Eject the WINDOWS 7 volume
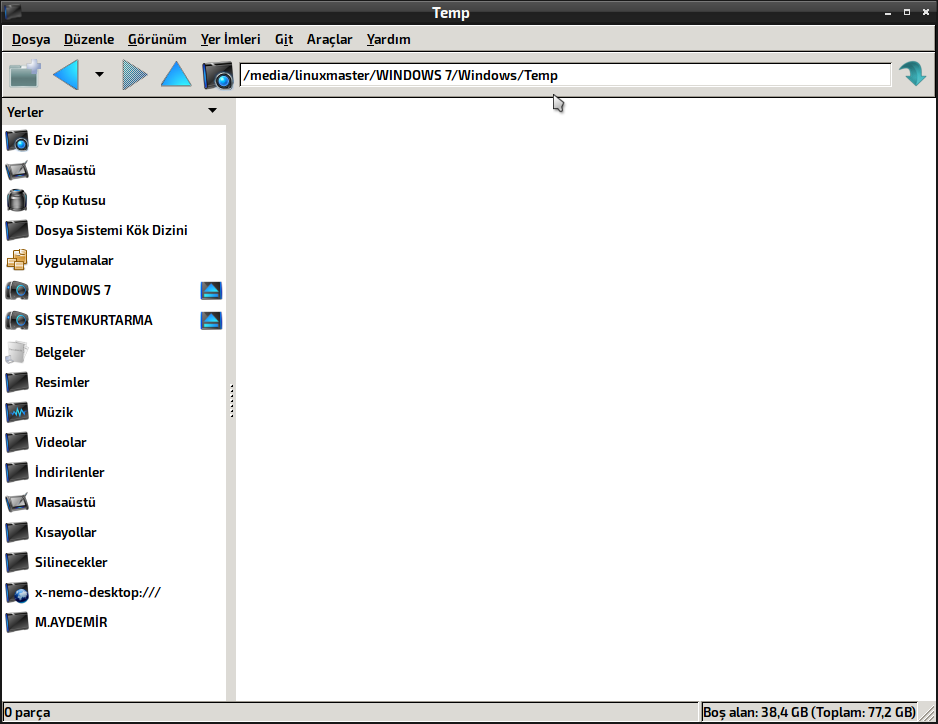Screen dimensions: 938x724 tap(211, 291)
